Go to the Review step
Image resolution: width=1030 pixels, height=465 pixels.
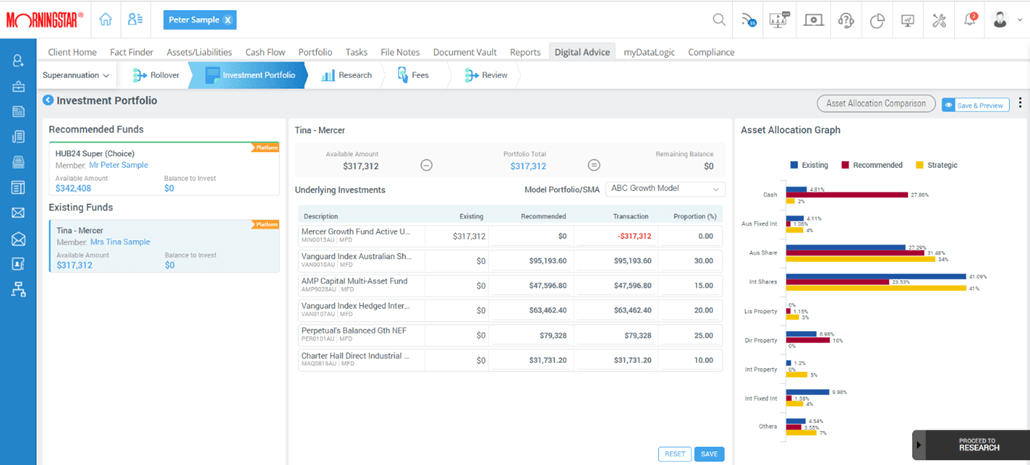point(486,76)
